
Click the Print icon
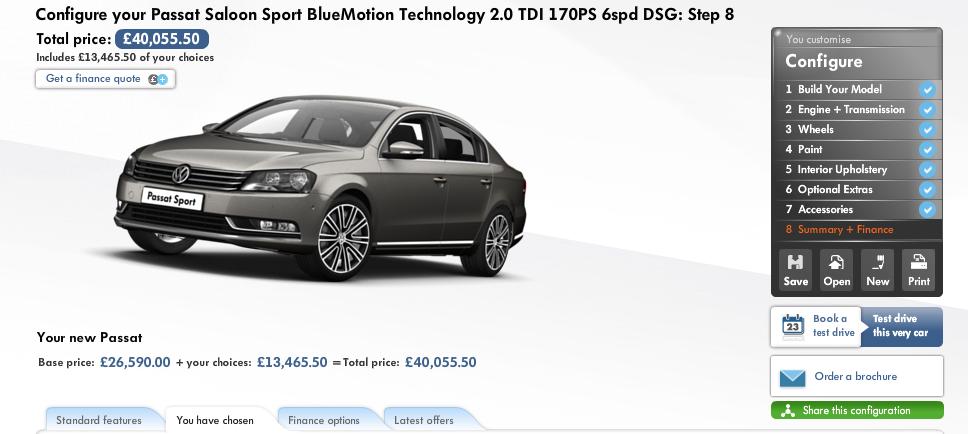pyautogui.click(x=918, y=262)
